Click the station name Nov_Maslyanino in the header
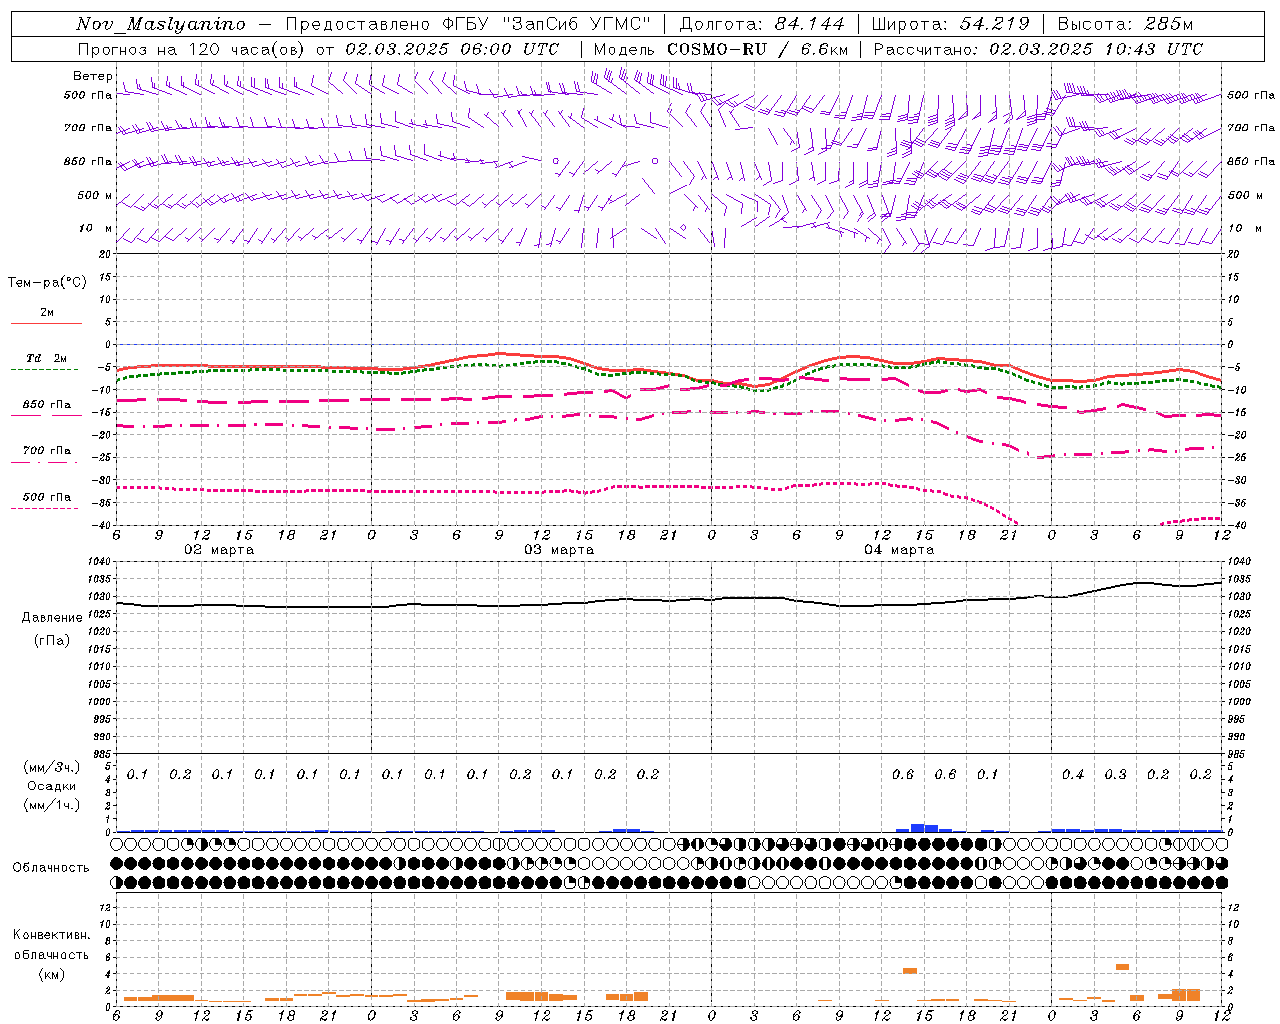 tap(161, 24)
